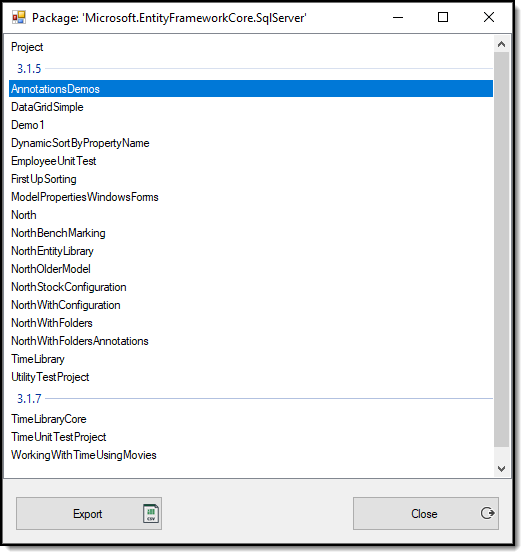Select the NorthWithConfiguration project
The image size is (526, 557).
click(251, 305)
